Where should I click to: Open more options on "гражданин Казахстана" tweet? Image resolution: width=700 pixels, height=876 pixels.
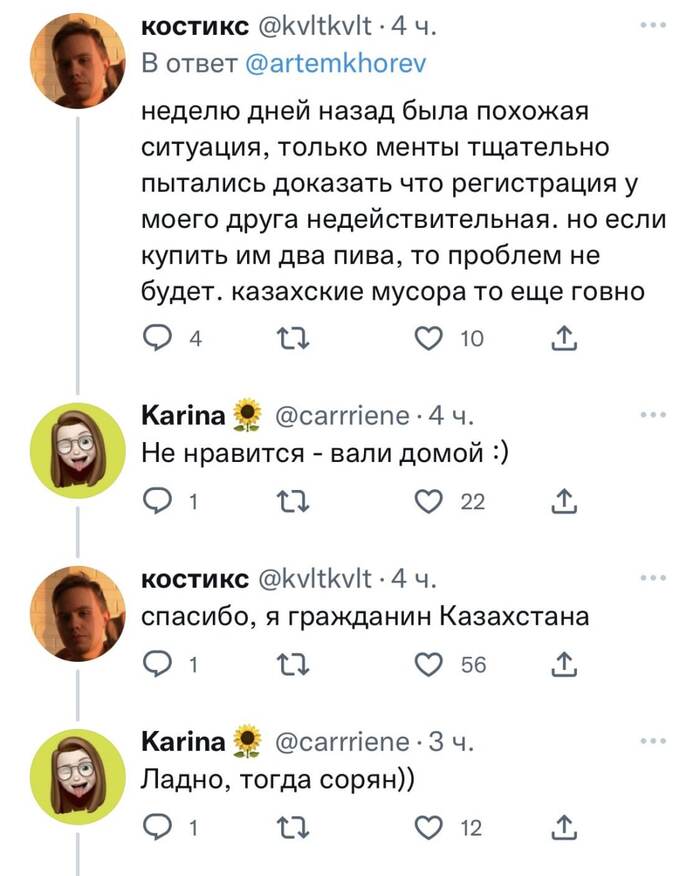pos(651,577)
